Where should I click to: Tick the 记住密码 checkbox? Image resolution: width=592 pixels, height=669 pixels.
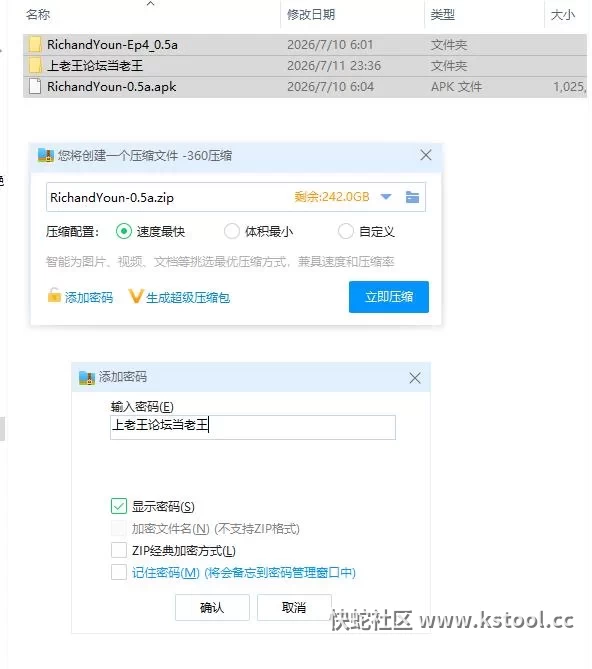119,572
